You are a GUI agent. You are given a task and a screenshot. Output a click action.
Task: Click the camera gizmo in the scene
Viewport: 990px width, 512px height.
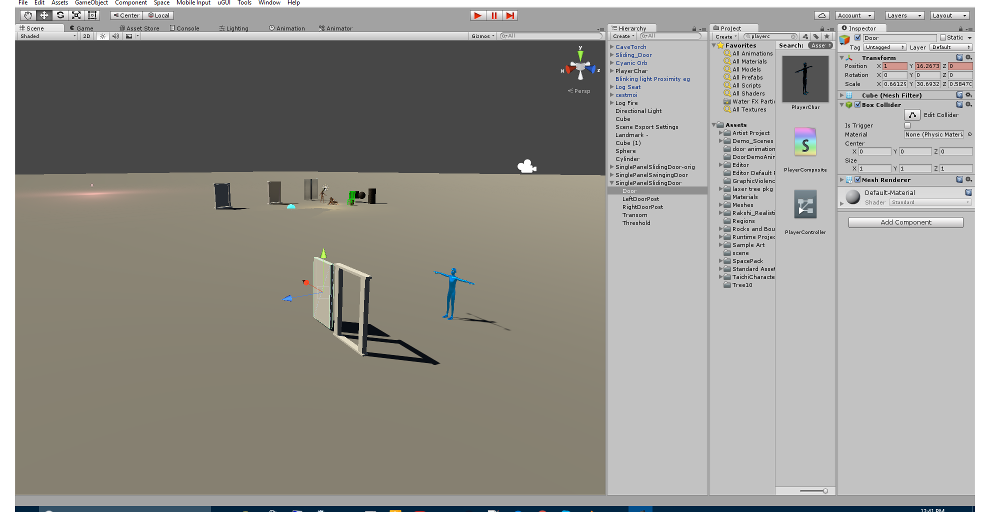click(527, 167)
